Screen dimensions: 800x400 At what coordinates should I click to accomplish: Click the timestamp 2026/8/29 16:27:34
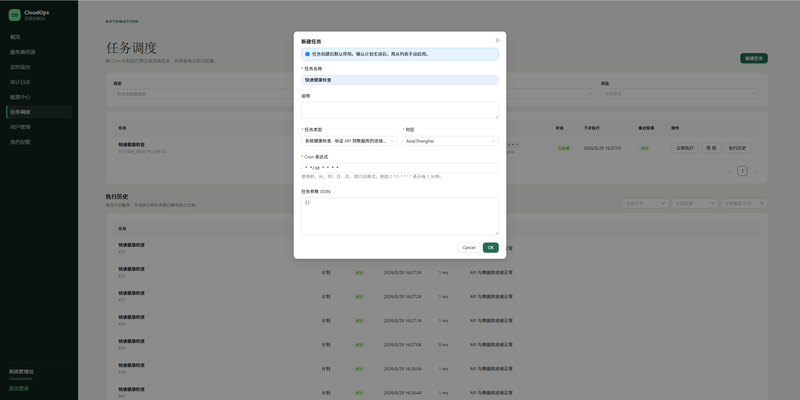point(403,272)
